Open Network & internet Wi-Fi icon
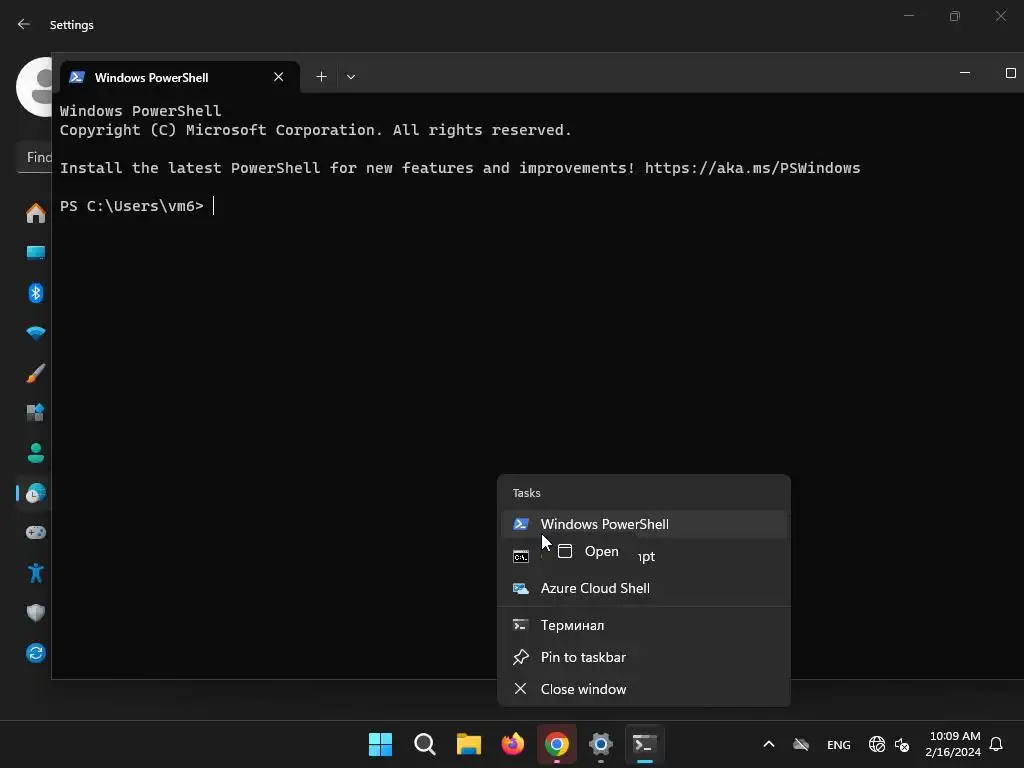The width and height of the screenshot is (1024, 768). (x=35, y=333)
